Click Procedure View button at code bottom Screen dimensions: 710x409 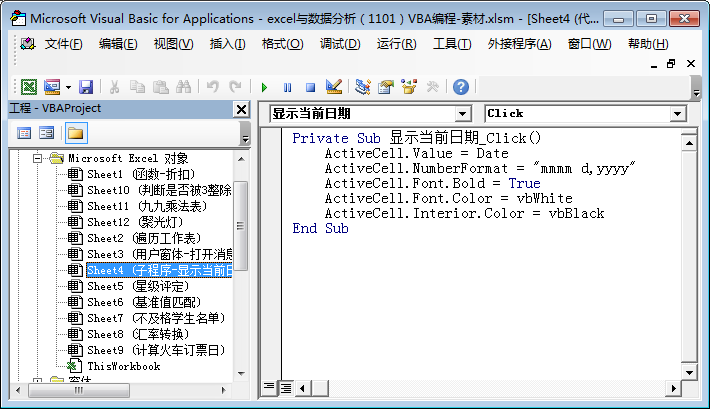[x=269, y=388]
